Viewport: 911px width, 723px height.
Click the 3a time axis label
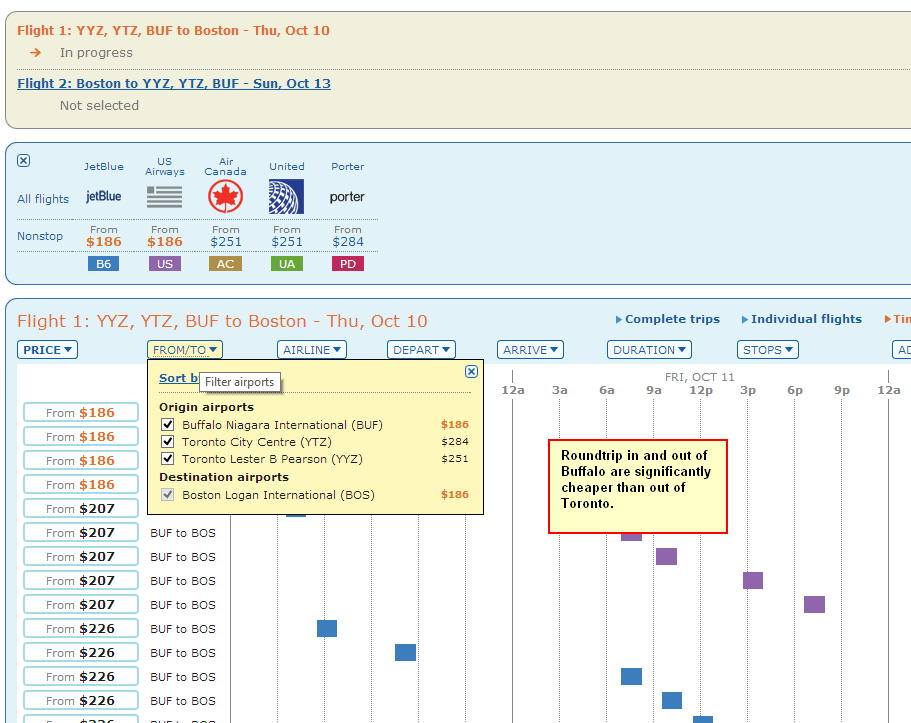[559, 390]
